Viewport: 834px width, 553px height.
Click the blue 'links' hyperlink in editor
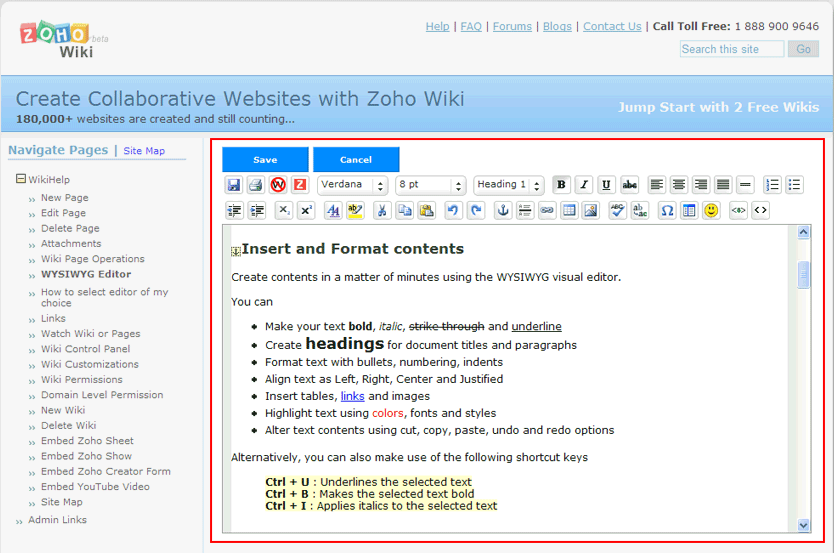[x=352, y=396]
